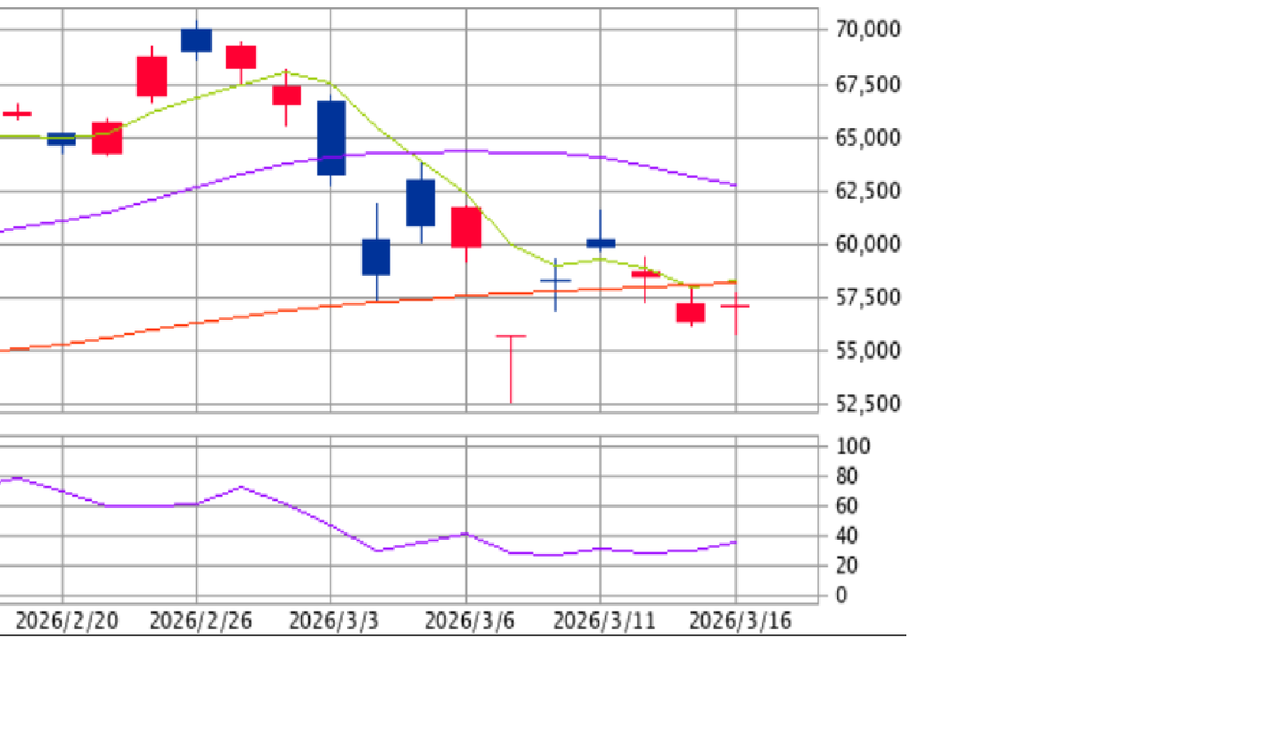Select the 2026/3/11 date label
This screenshot has width=1280, height=752.
pos(604,621)
